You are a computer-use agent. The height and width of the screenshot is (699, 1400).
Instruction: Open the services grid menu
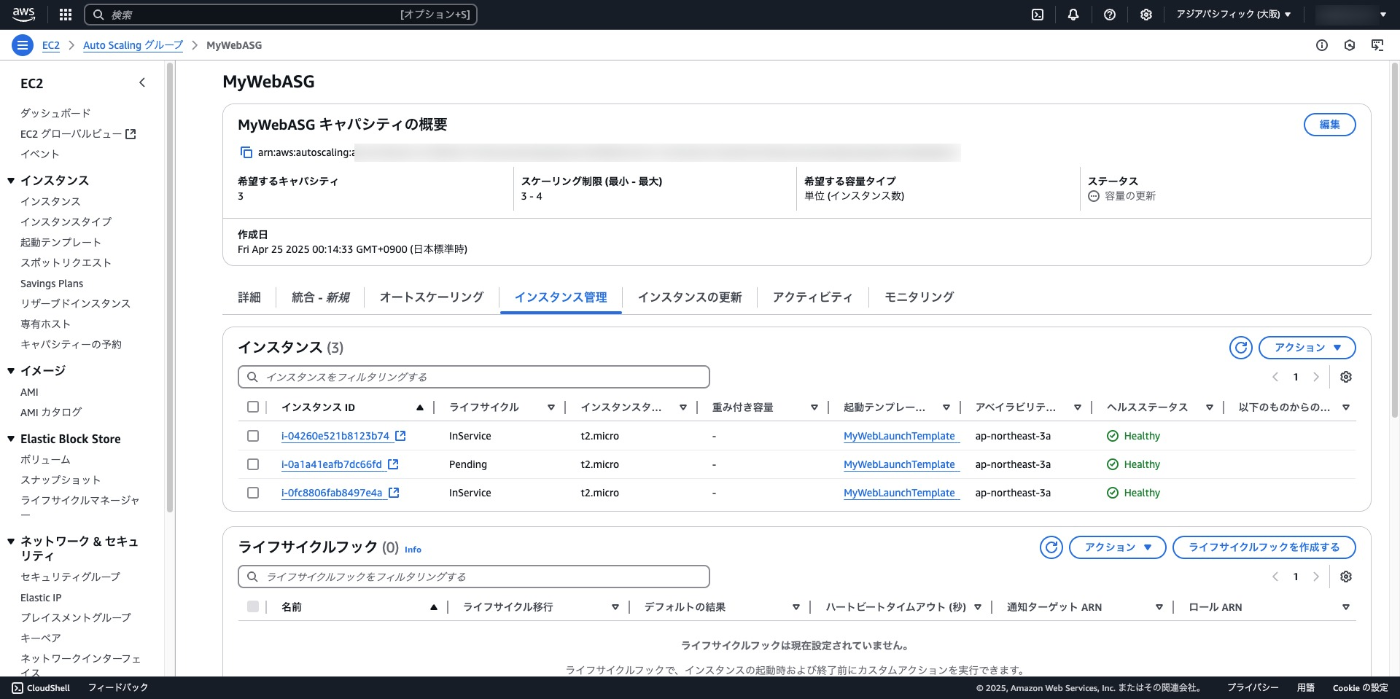pyautogui.click(x=66, y=15)
